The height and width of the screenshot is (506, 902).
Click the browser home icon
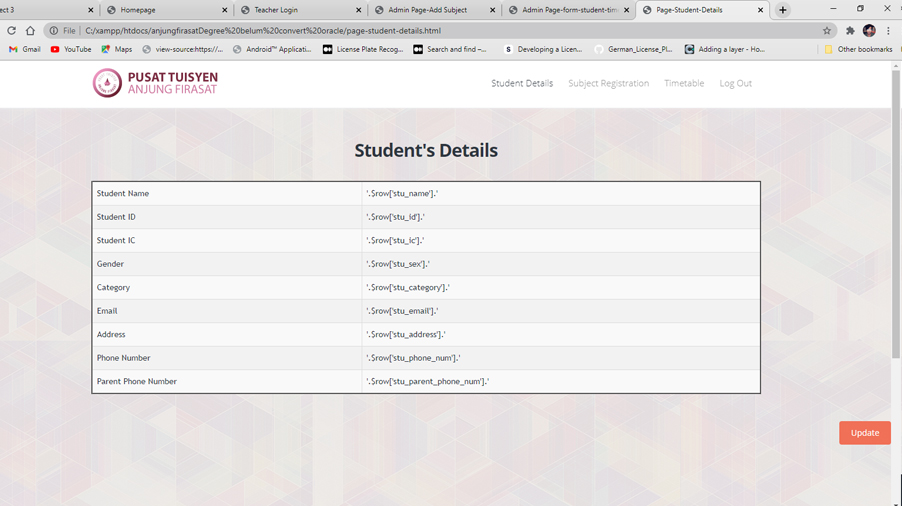pyautogui.click(x=30, y=31)
